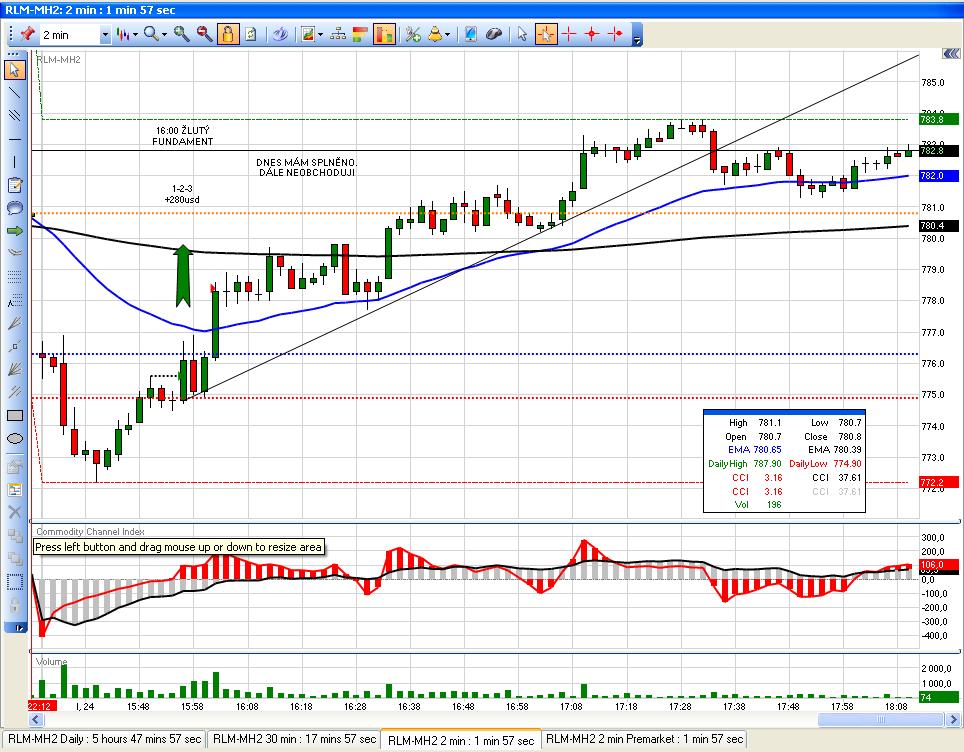The image size is (964, 752).
Task: Select the parallel lines channel tool
Action: coord(14,115)
